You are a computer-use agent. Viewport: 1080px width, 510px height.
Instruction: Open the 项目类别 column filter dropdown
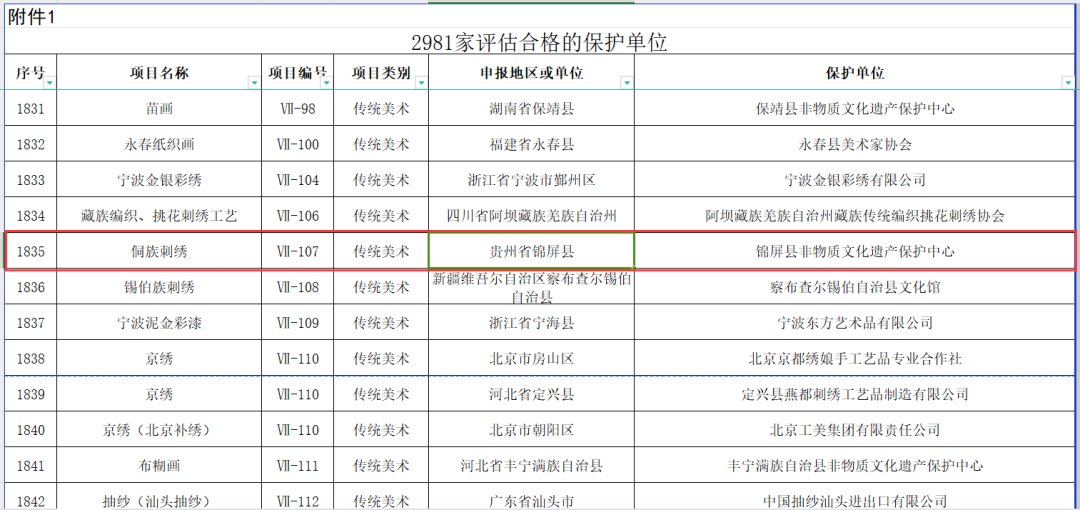click(x=421, y=83)
